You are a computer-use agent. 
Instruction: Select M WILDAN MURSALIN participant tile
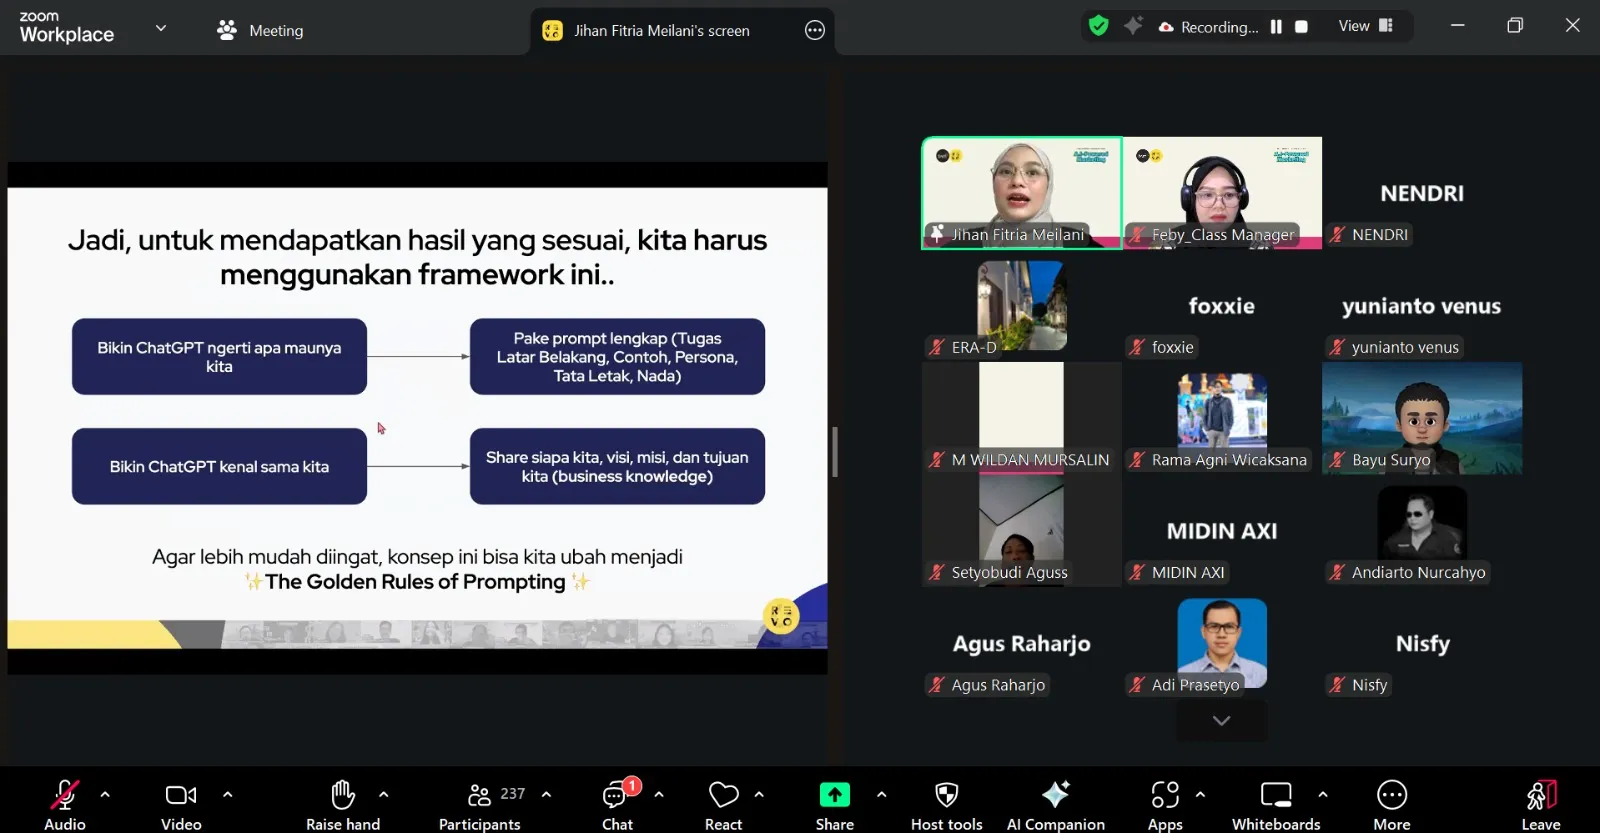point(1022,418)
